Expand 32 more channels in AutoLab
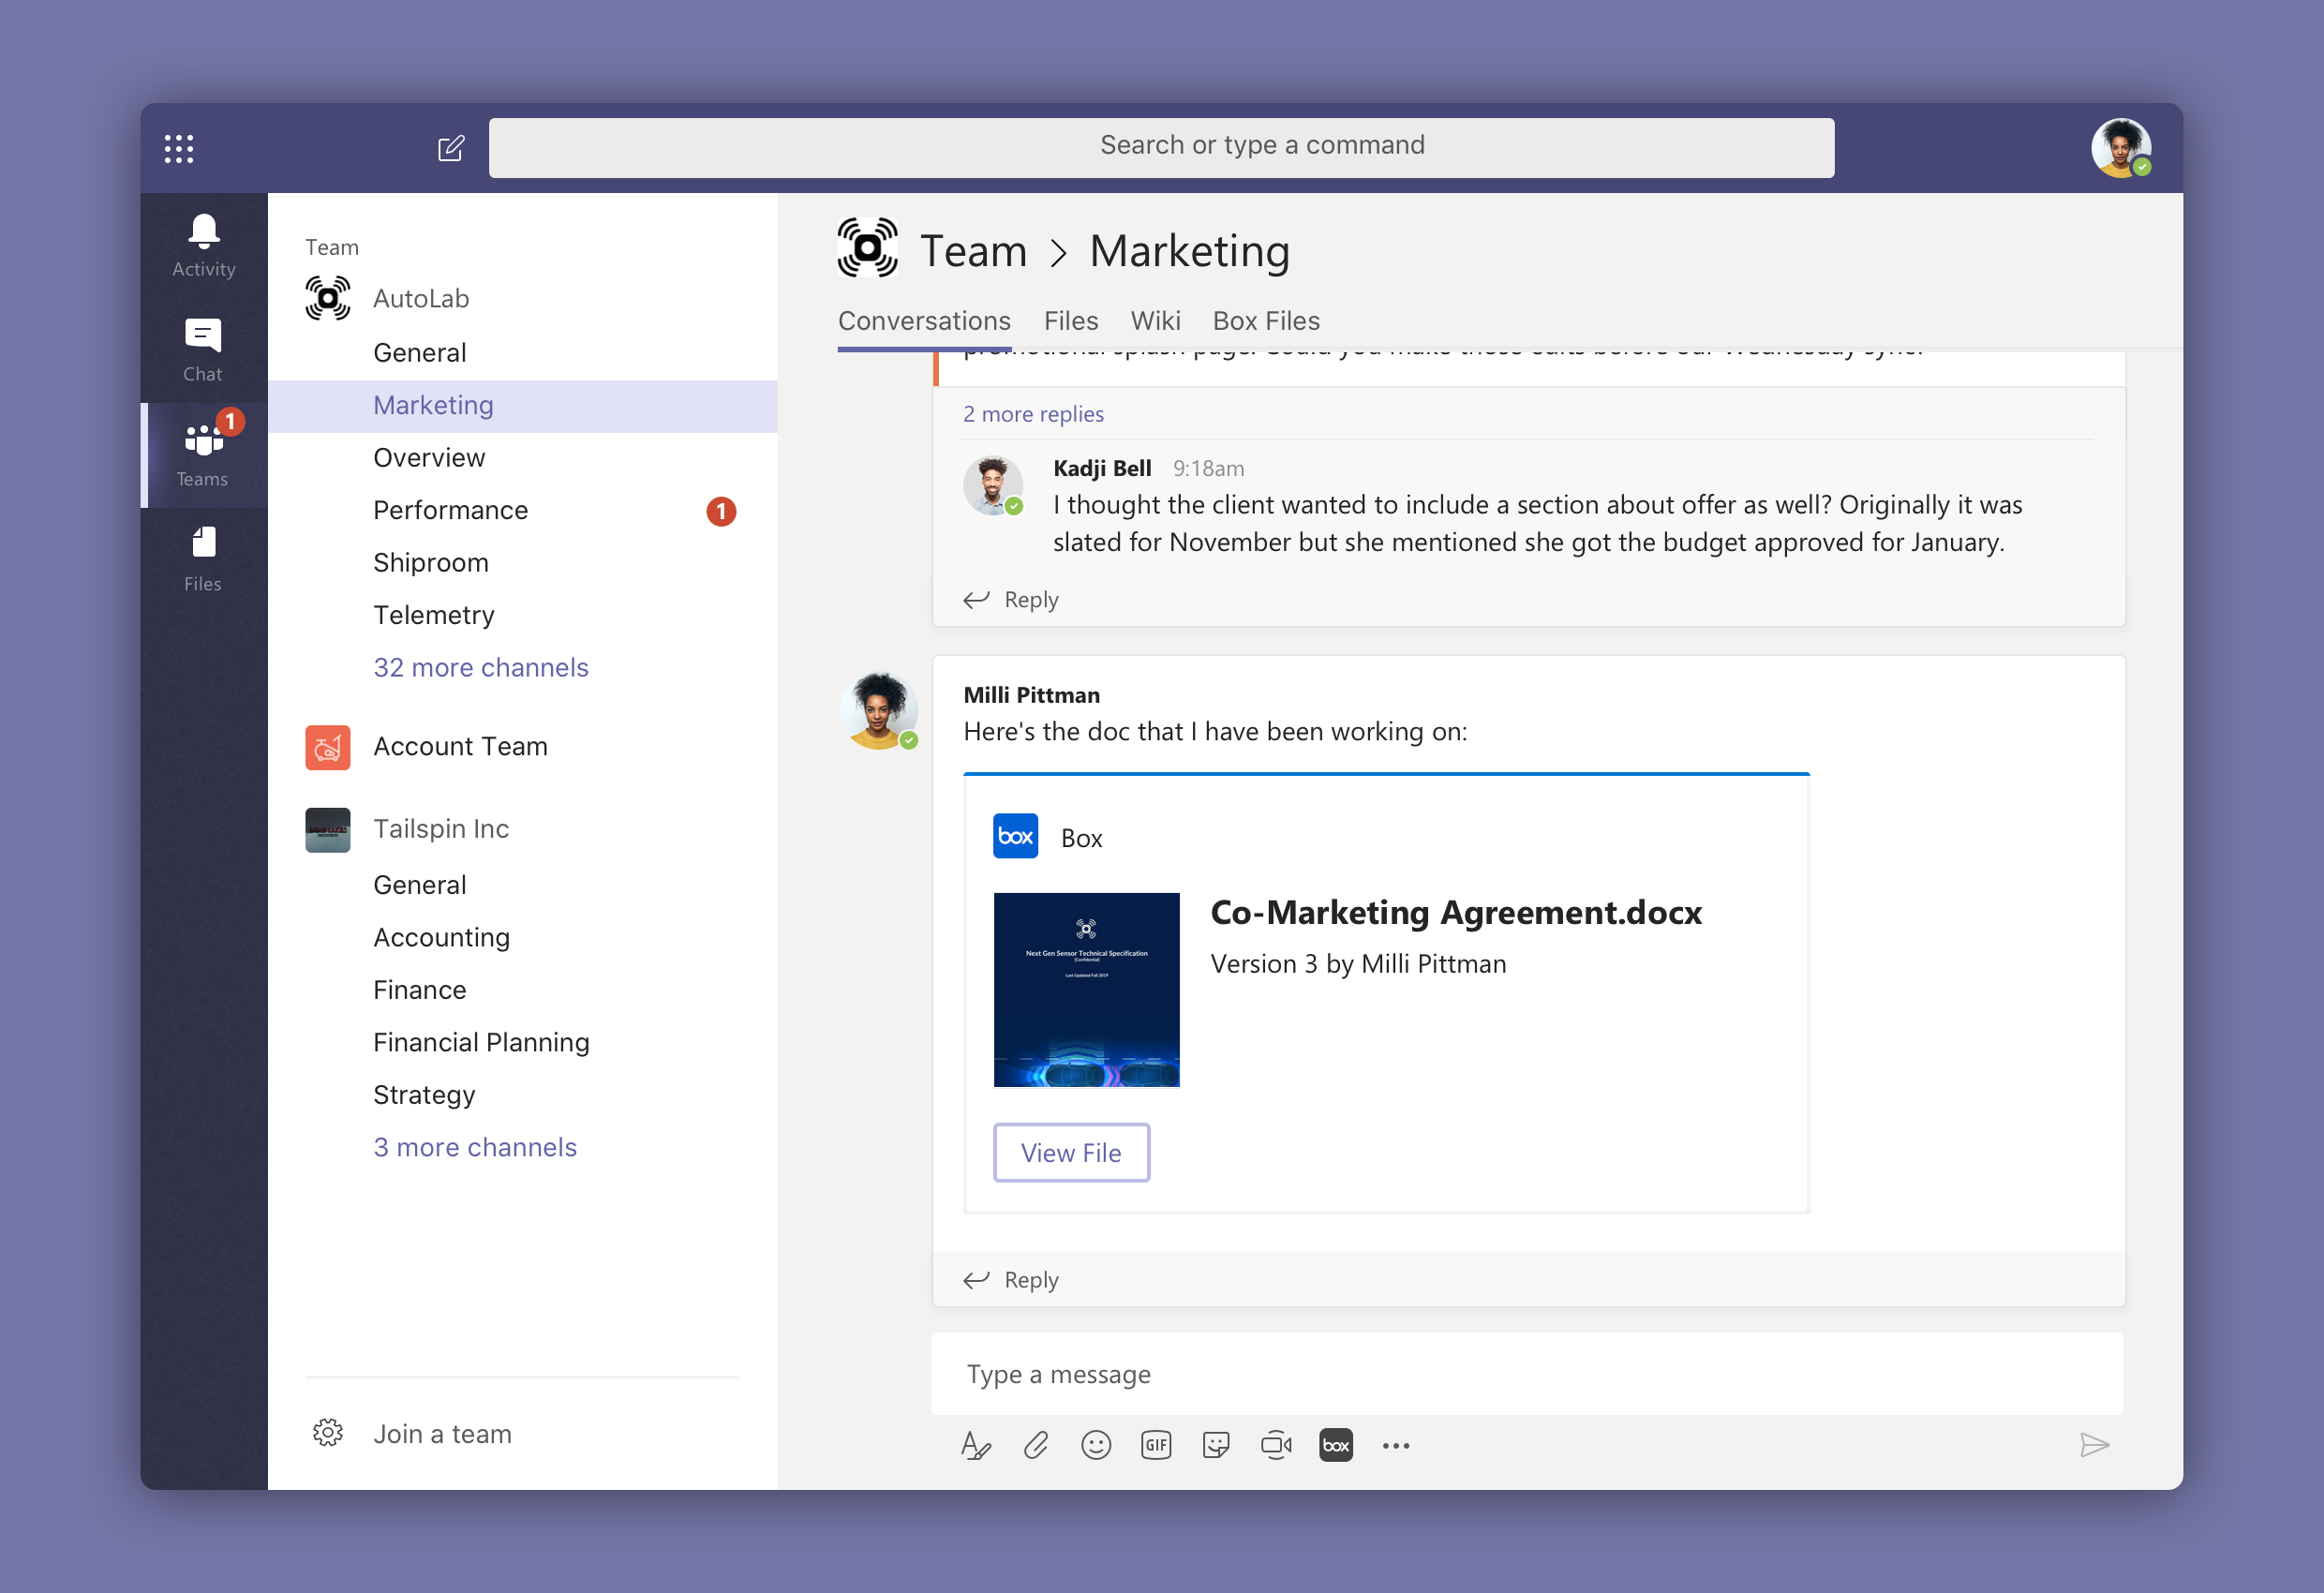Image resolution: width=2324 pixels, height=1593 pixels. click(x=481, y=667)
